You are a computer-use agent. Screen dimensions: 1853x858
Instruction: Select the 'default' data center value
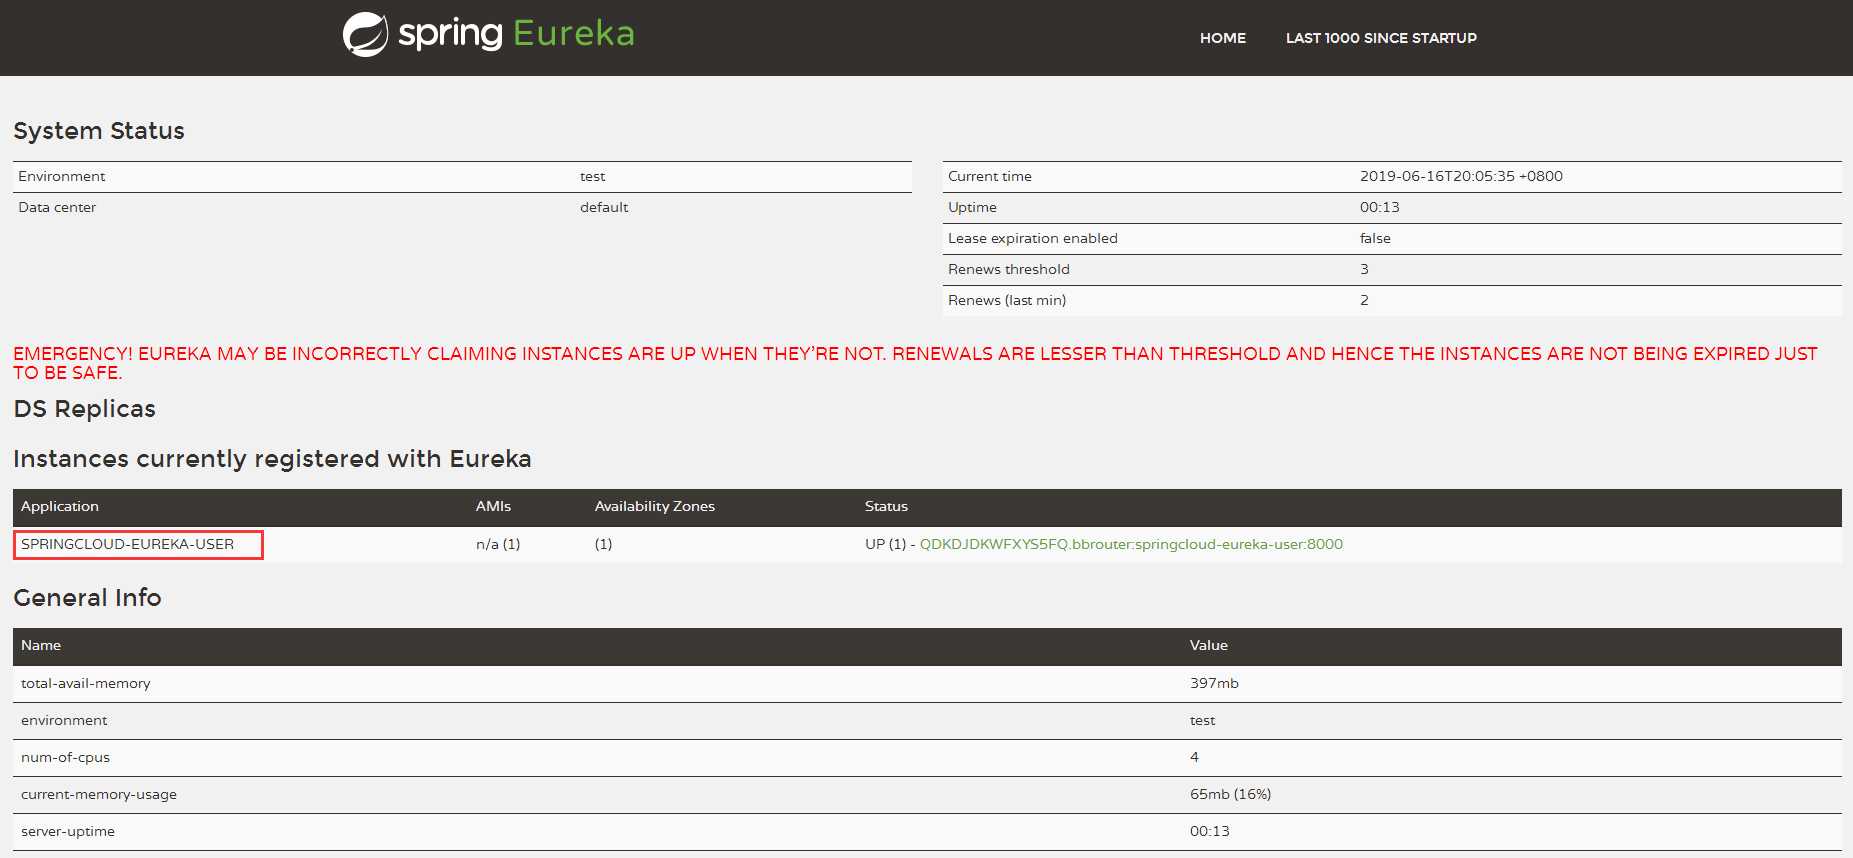pos(604,207)
